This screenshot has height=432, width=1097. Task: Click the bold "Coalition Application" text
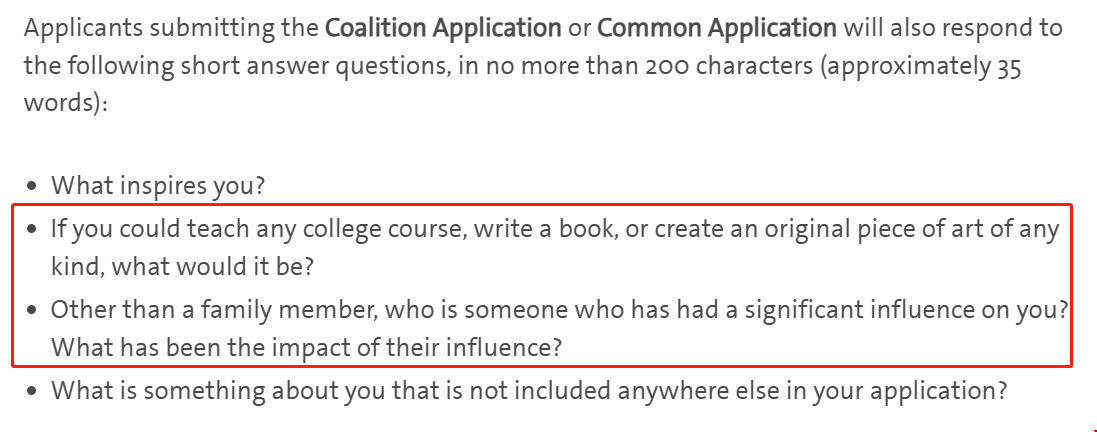click(x=444, y=29)
